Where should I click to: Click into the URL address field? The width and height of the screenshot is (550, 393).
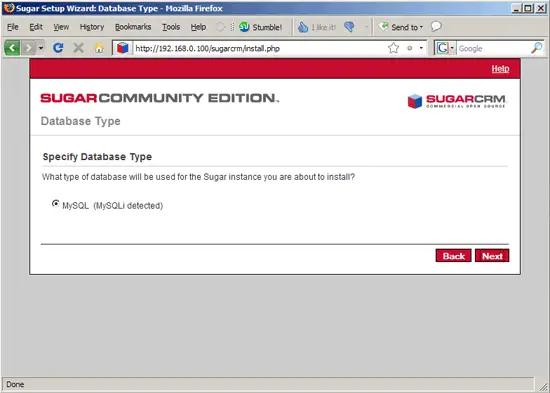pyautogui.click(x=260, y=48)
